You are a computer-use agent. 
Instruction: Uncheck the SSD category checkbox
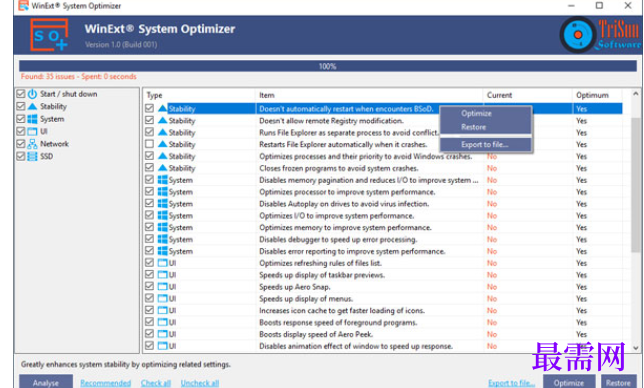click(x=21, y=156)
